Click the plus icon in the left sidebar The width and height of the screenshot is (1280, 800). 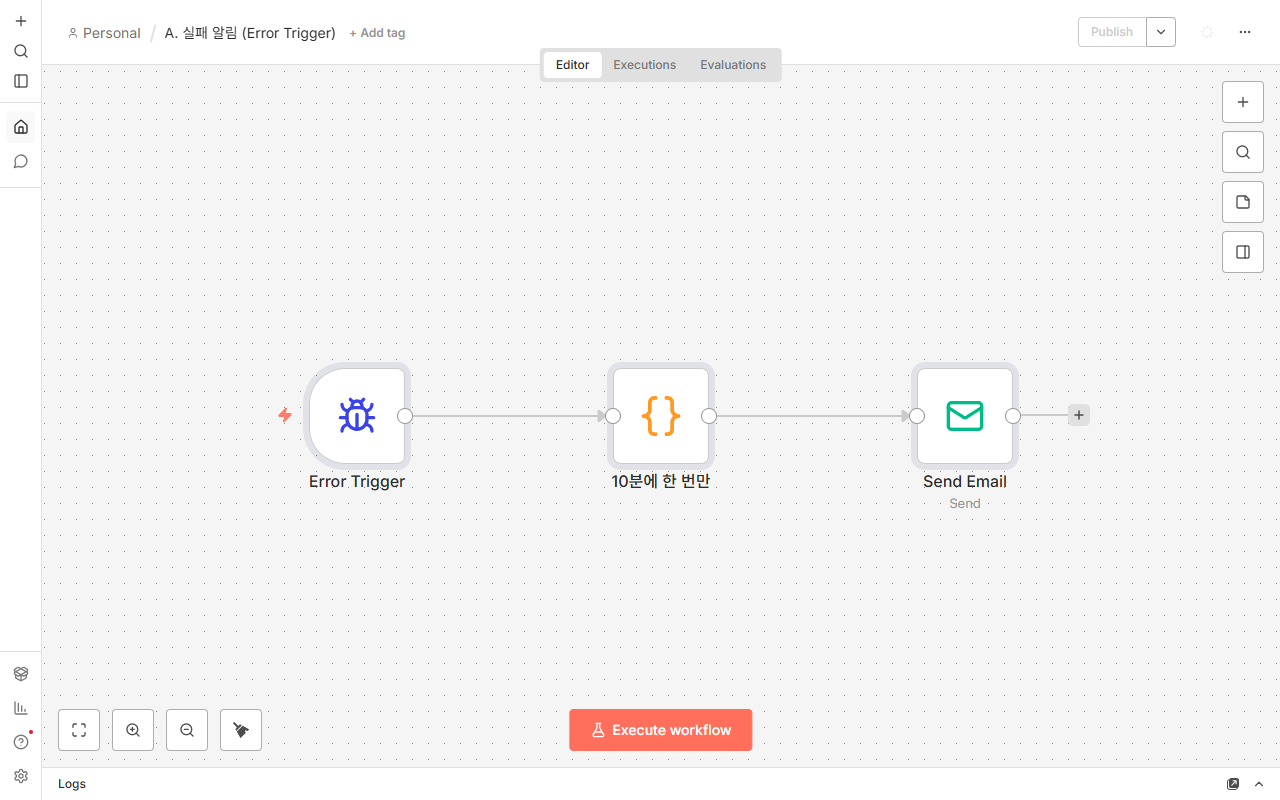coord(21,21)
